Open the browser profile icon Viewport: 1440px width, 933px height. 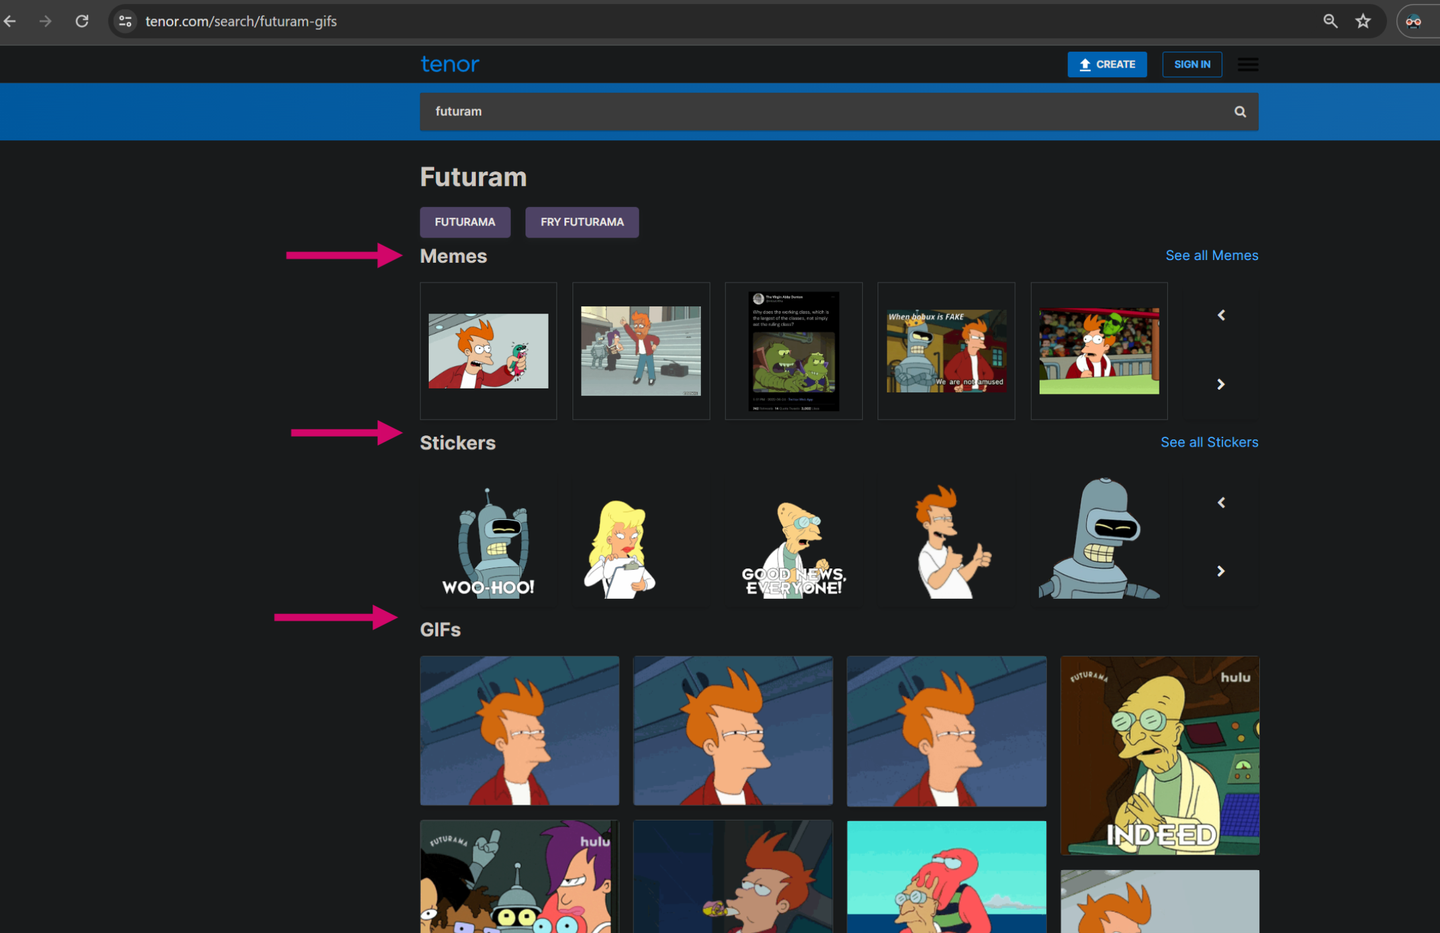(x=1414, y=21)
